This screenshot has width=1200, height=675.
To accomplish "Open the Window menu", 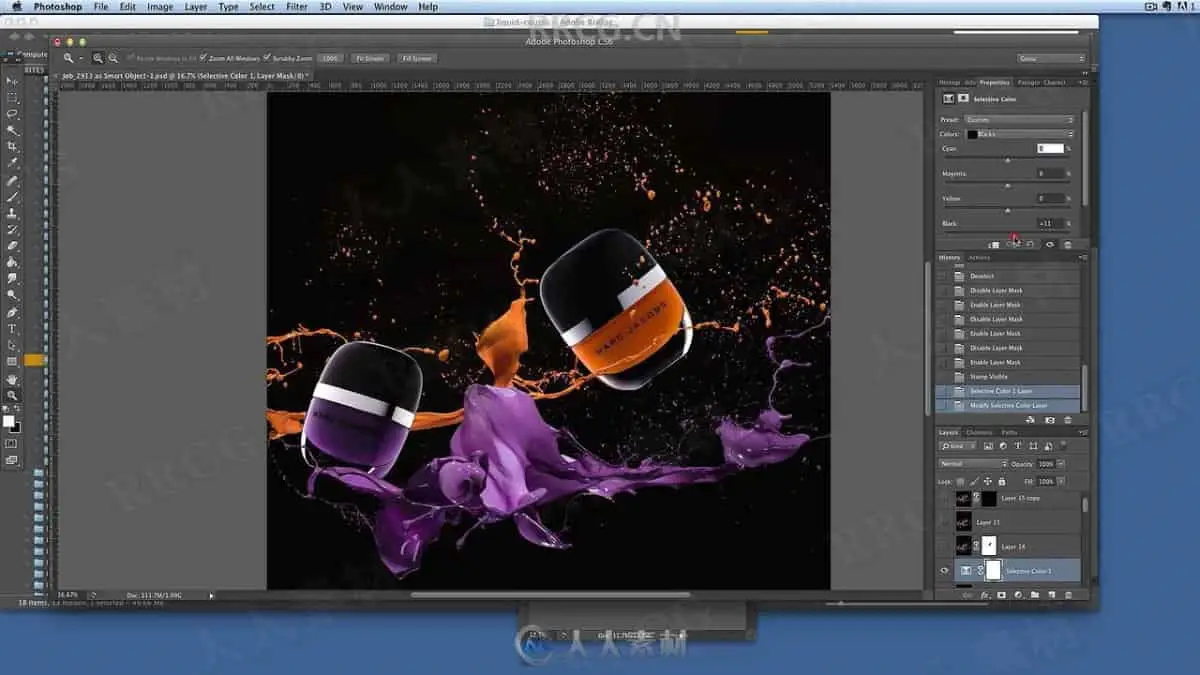I will pyautogui.click(x=390, y=7).
